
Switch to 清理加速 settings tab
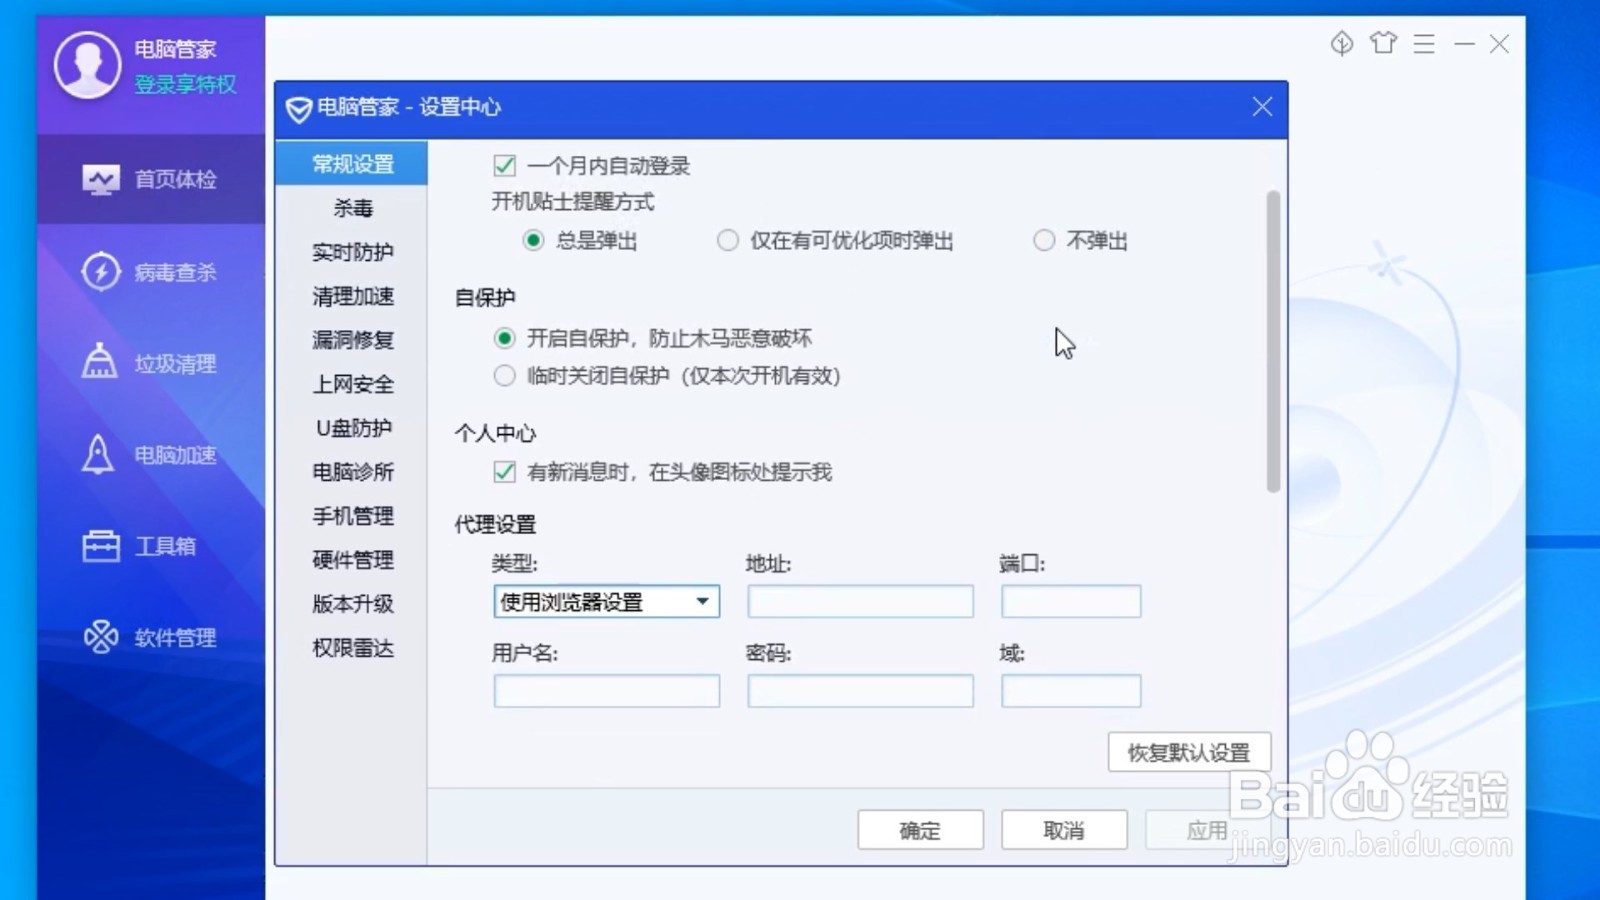(352, 296)
